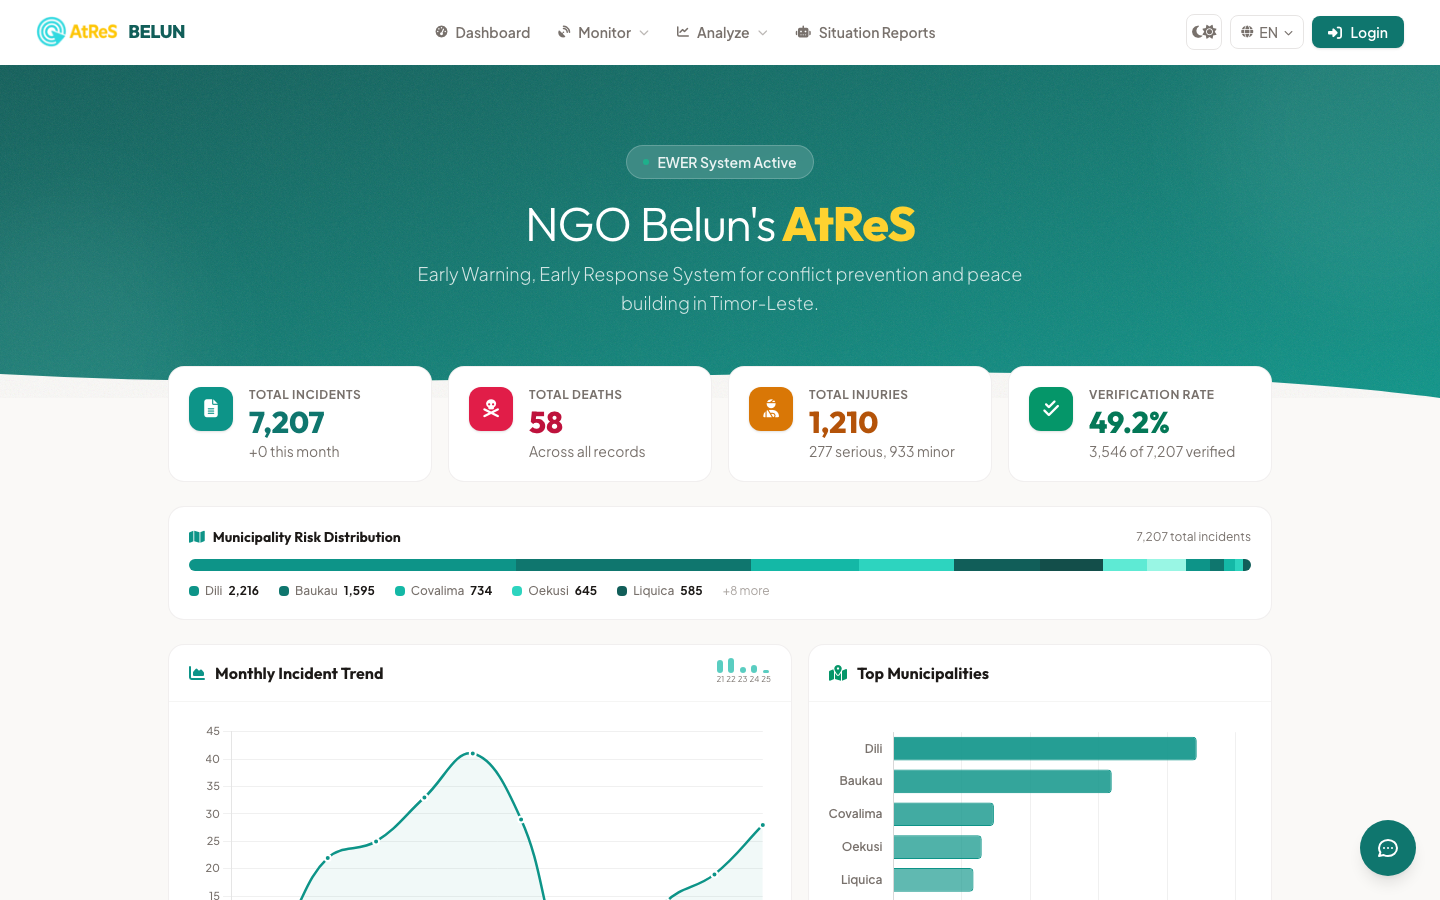Select Liquica 585 legend entry
This screenshot has width=1440, height=900.
pyautogui.click(x=660, y=591)
